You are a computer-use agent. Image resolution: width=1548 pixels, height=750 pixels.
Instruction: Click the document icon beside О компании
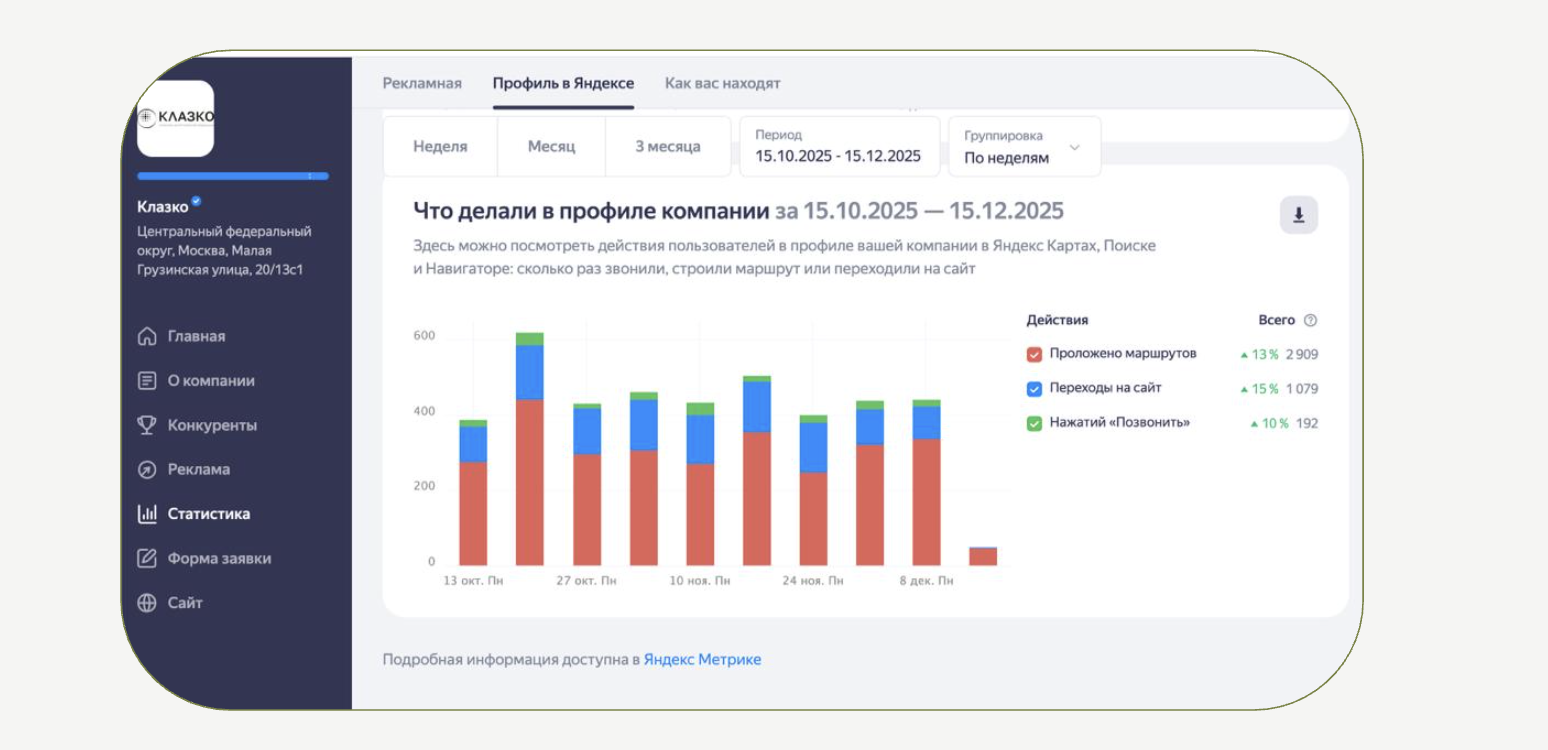click(147, 381)
